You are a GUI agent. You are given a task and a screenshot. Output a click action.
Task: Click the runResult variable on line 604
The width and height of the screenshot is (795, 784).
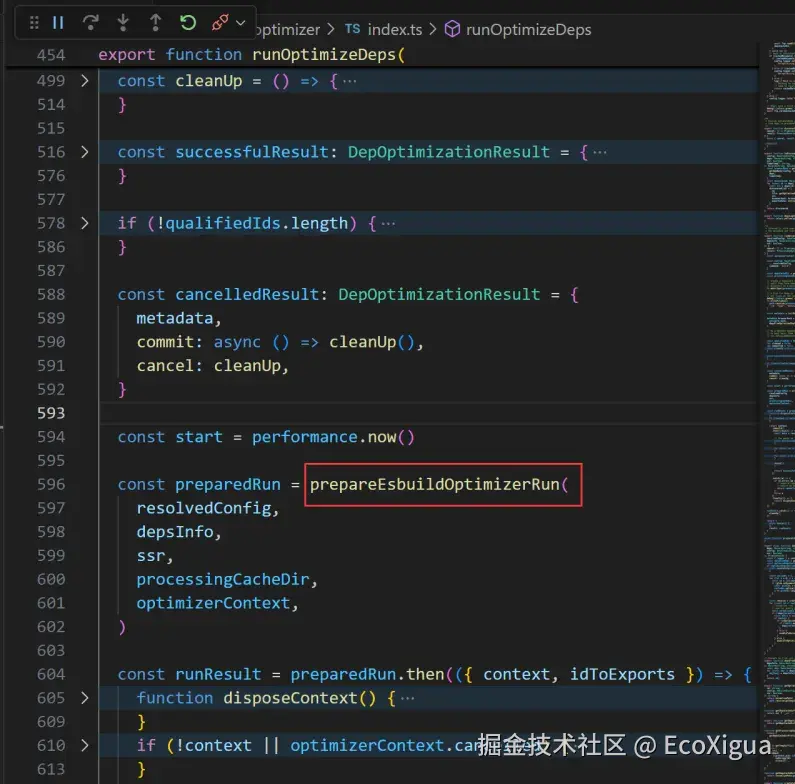tap(218, 674)
